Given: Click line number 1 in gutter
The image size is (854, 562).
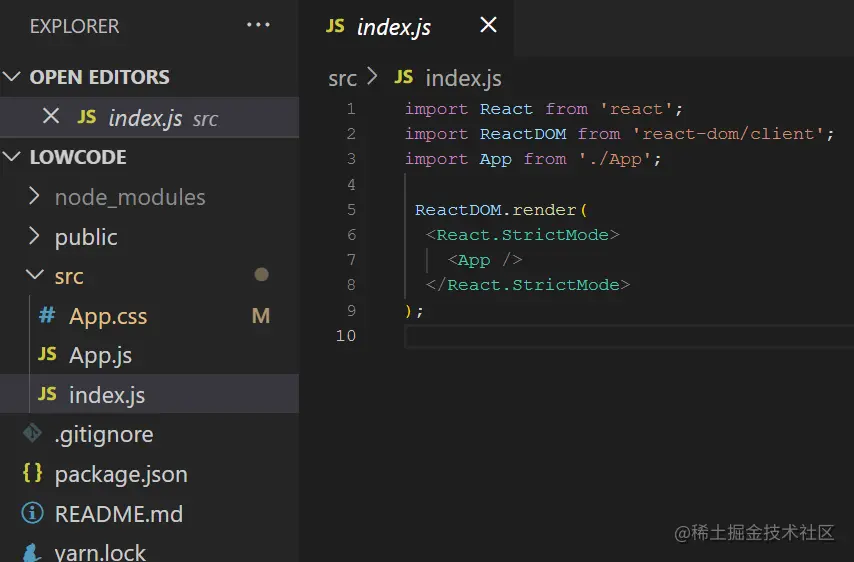Looking at the screenshot, I should pyautogui.click(x=351, y=109).
